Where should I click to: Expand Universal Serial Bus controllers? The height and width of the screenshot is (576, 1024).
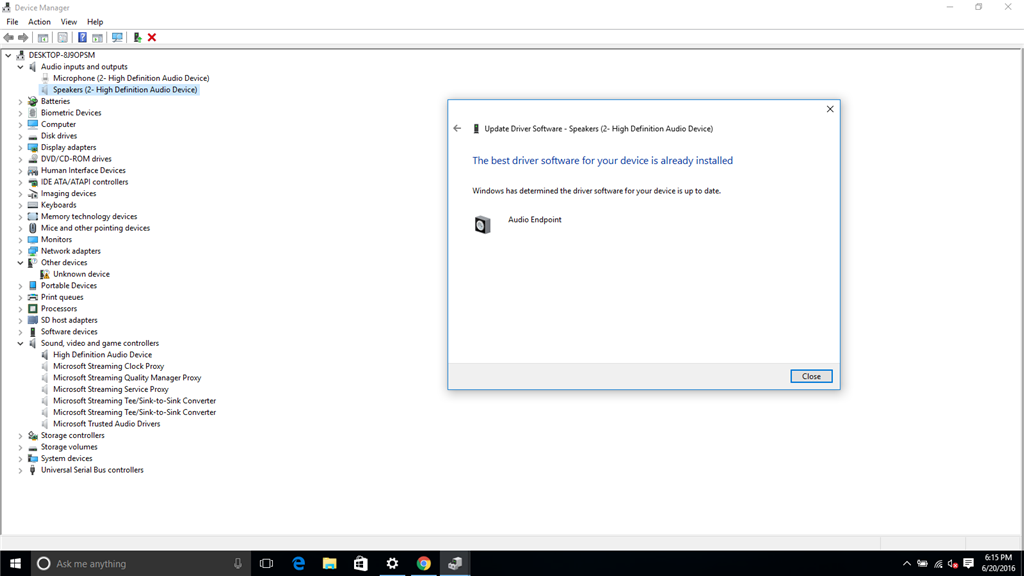click(20, 470)
